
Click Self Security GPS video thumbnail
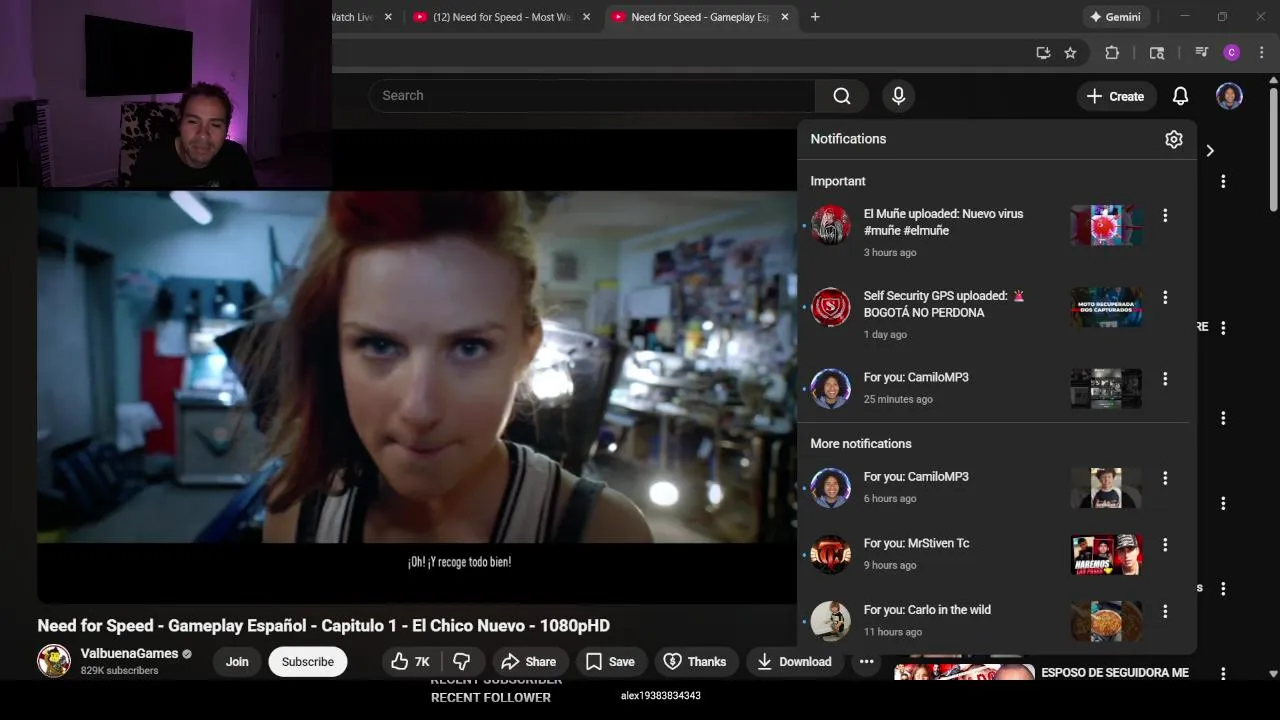(1106, 307)
